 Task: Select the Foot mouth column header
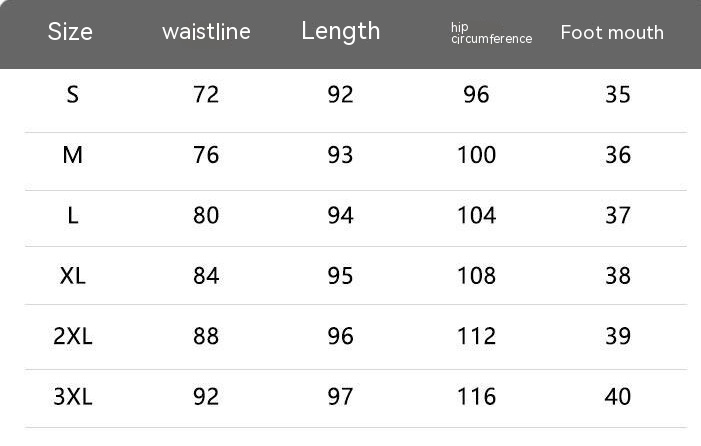612,32
